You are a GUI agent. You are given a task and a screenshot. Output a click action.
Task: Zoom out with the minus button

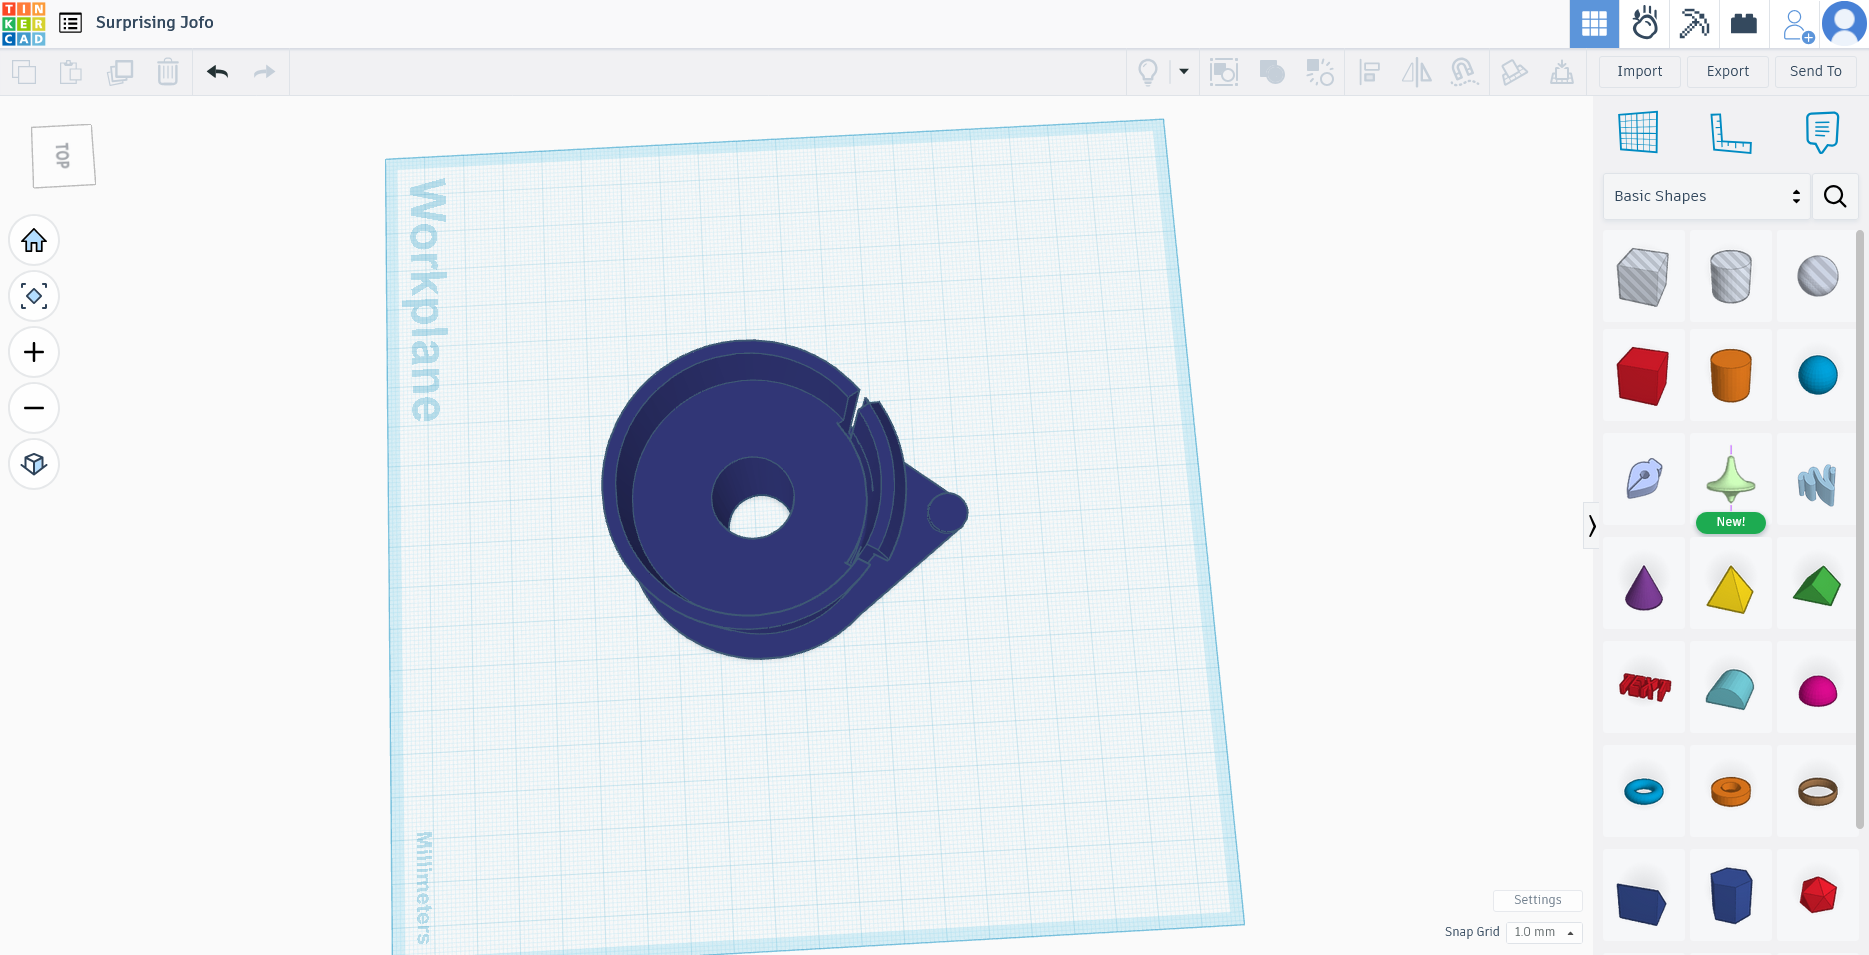coord(34,409)
